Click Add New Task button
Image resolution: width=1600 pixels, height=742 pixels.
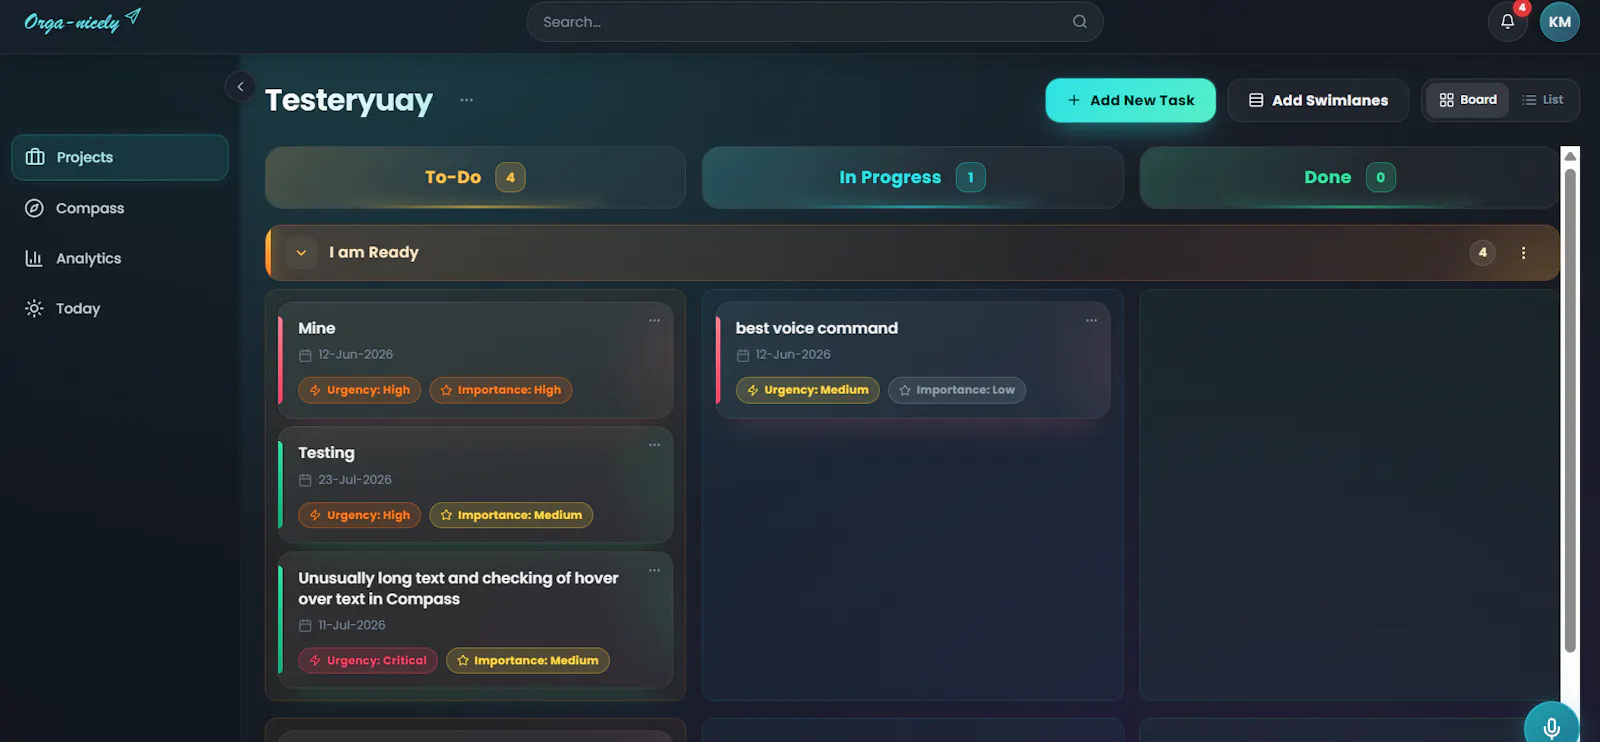(x=1130, y=100)
